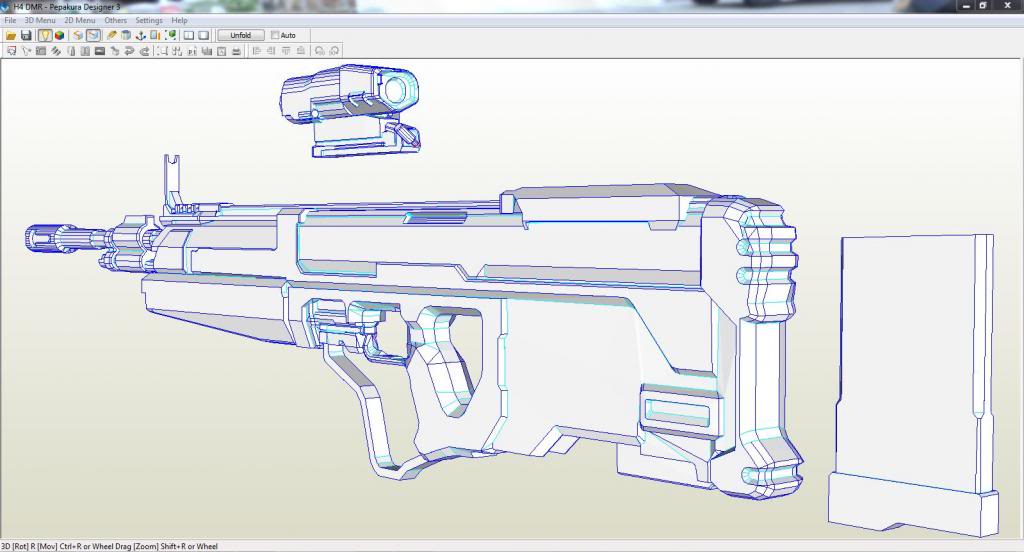Open the File menu
Viewport: 1024px width, 552px height.
(x=10, y=20)
